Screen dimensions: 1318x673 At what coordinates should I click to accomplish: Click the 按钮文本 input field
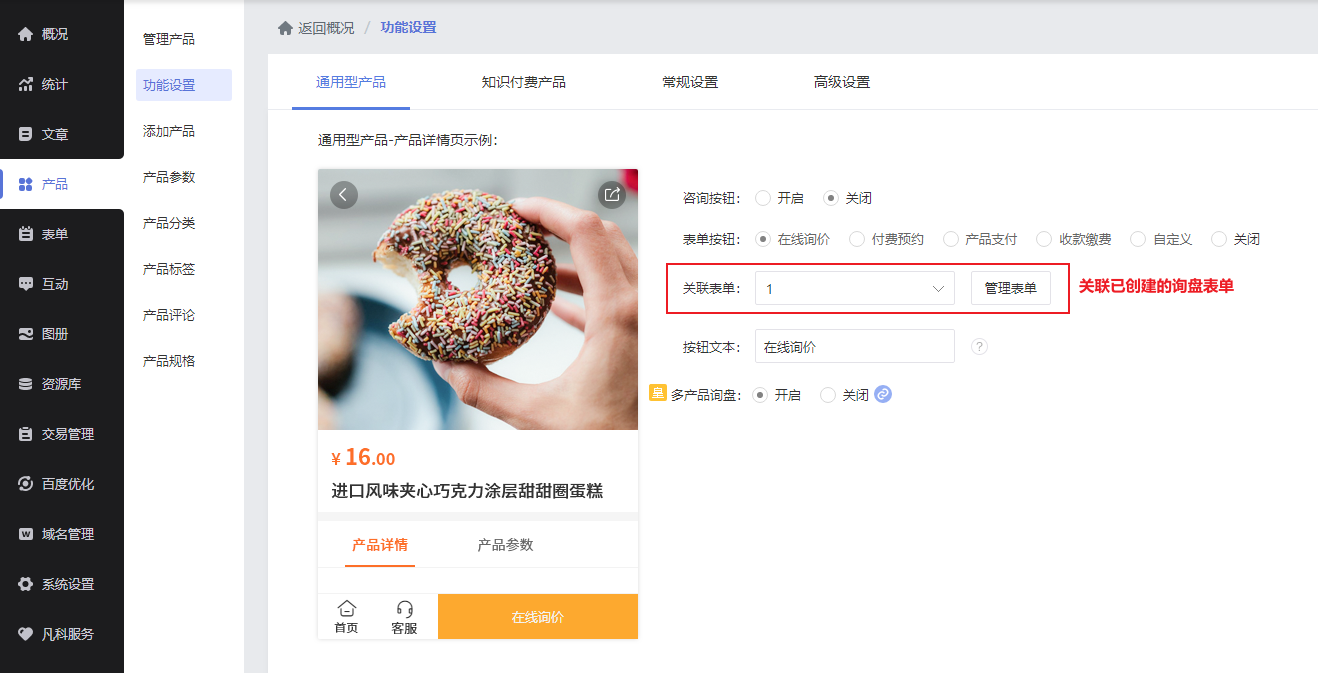tap(855, 347)
